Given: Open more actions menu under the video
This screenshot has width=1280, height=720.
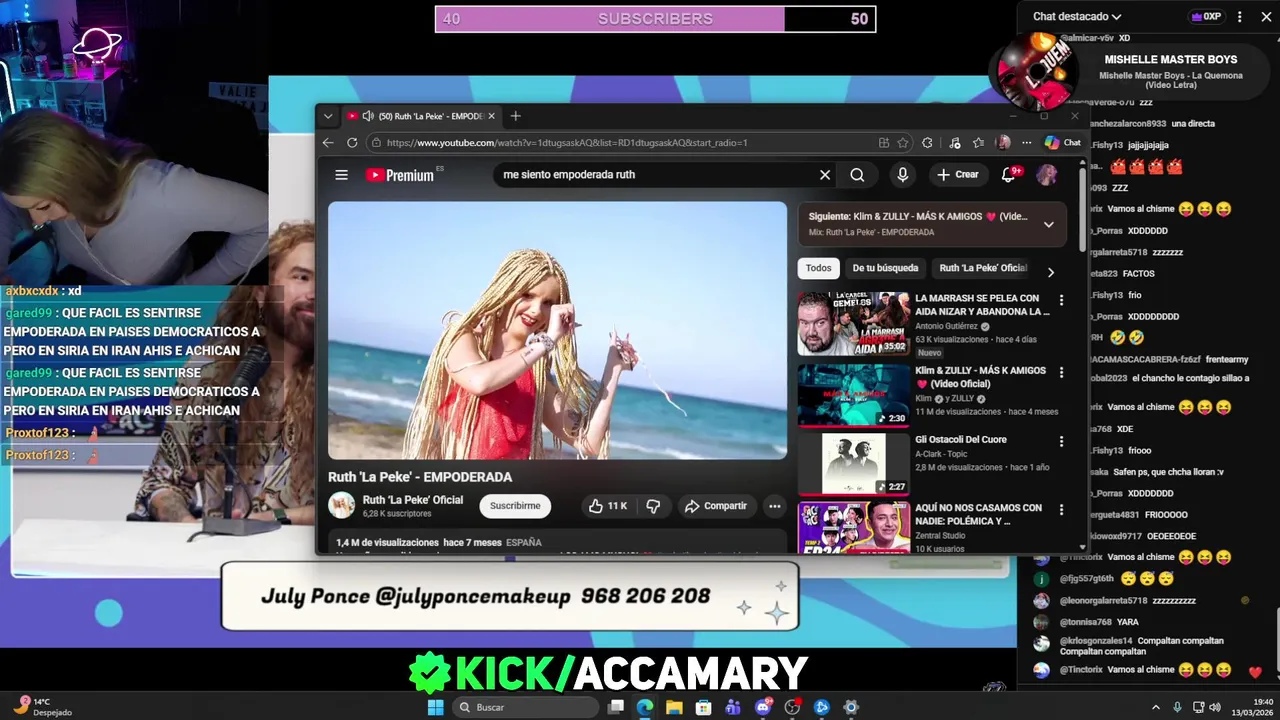Looking at the screenshot, I should coord(774,506).
